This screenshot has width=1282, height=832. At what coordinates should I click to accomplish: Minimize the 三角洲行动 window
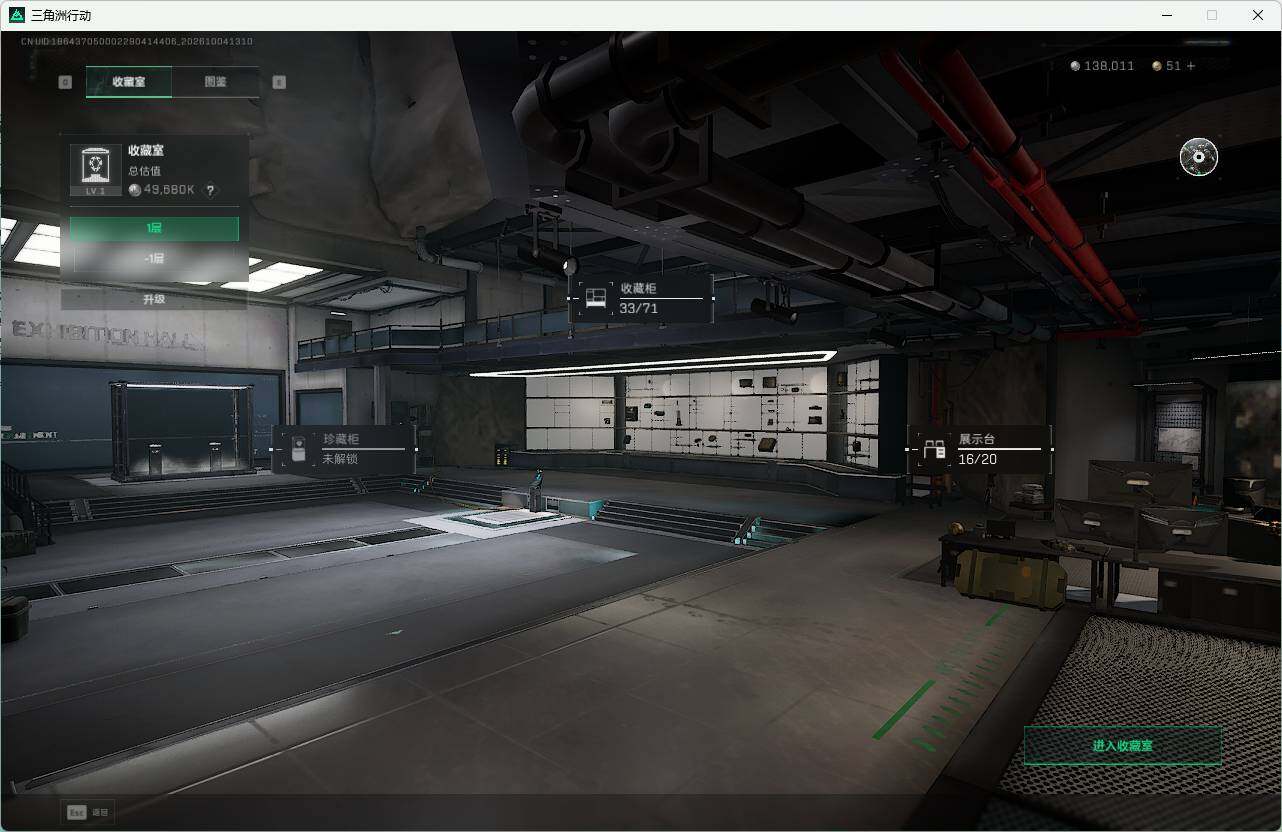[1166, 15]
